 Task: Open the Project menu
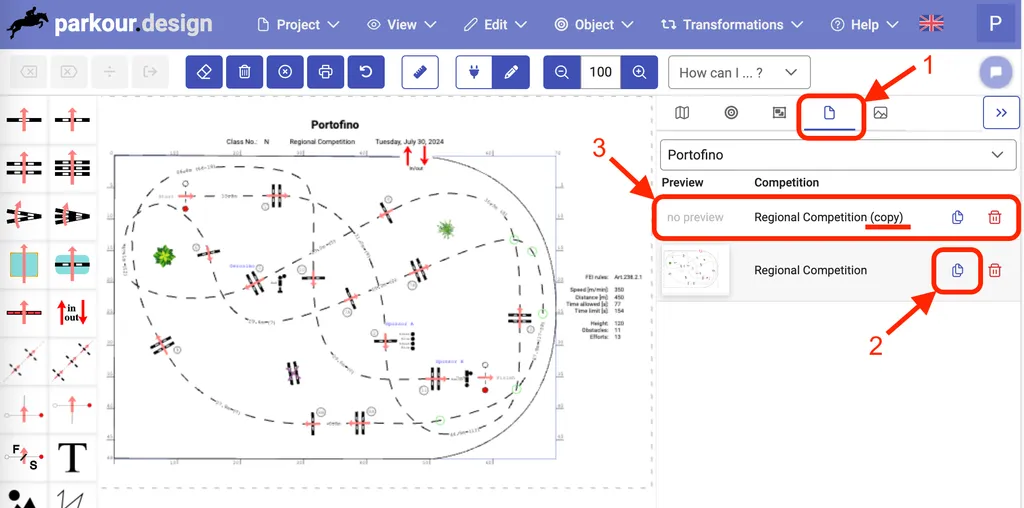298,24
